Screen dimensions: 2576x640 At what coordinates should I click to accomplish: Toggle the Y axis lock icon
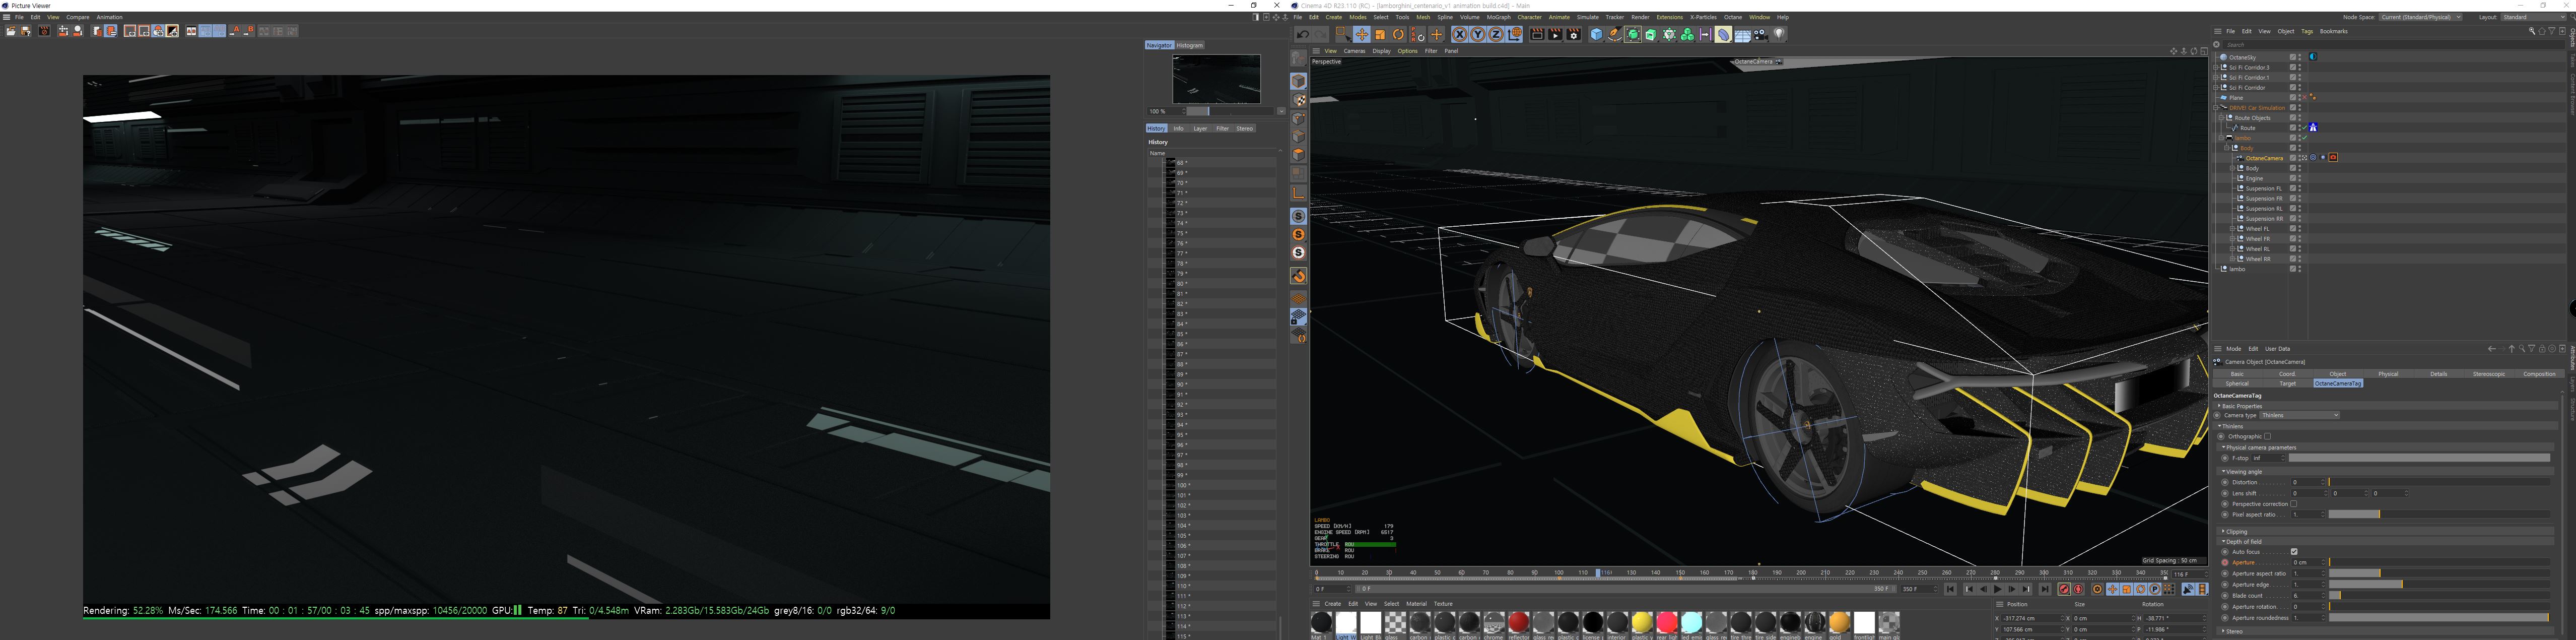[1478, 34]
